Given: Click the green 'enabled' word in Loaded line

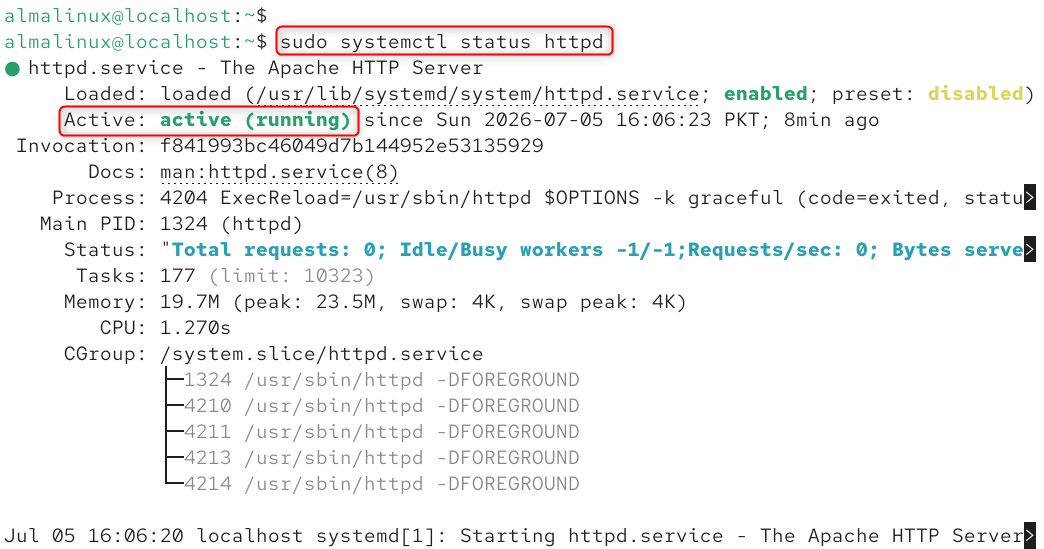Looking at the screenshot, I should click(765, 94).
